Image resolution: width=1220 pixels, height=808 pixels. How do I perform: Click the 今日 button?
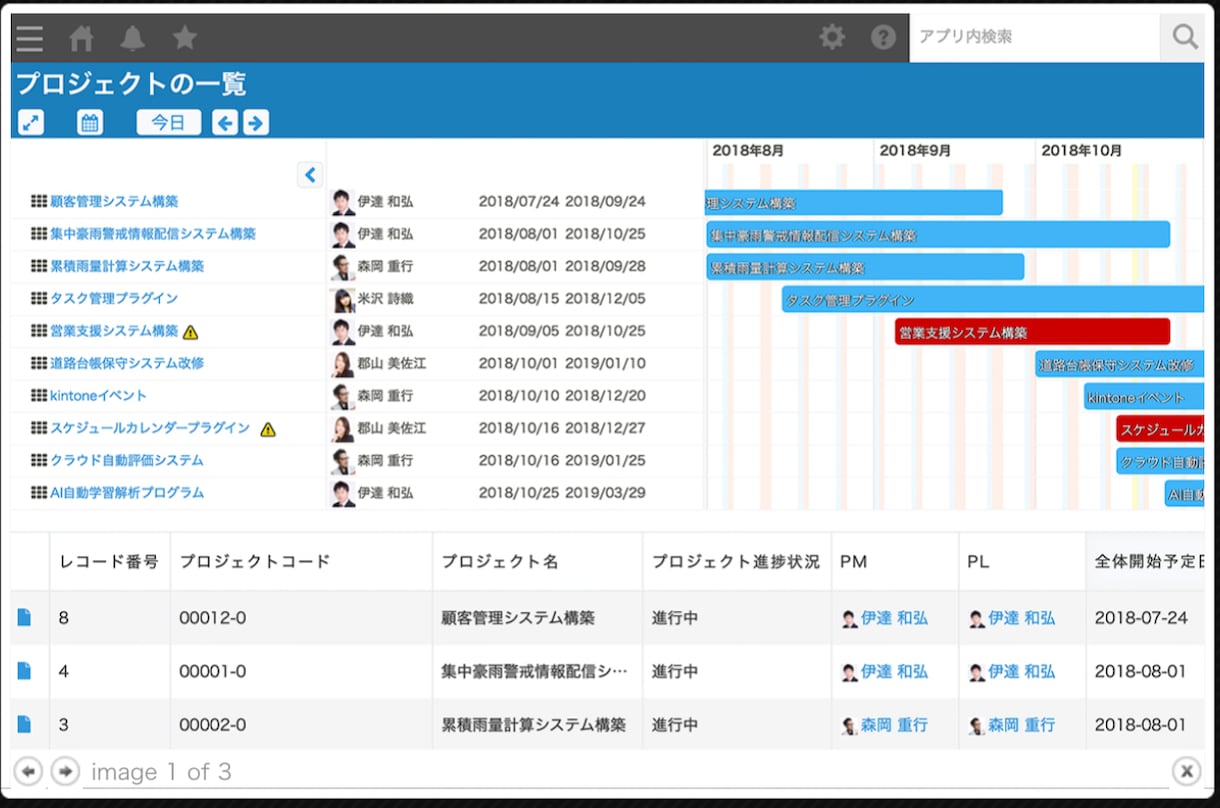[169, 122]
